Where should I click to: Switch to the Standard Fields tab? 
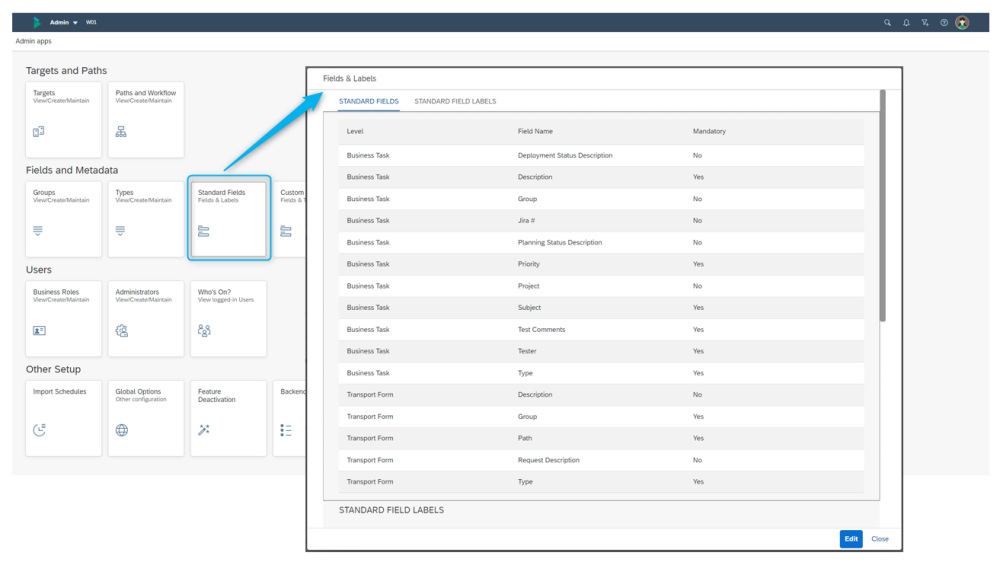click(x=369, y=101)
